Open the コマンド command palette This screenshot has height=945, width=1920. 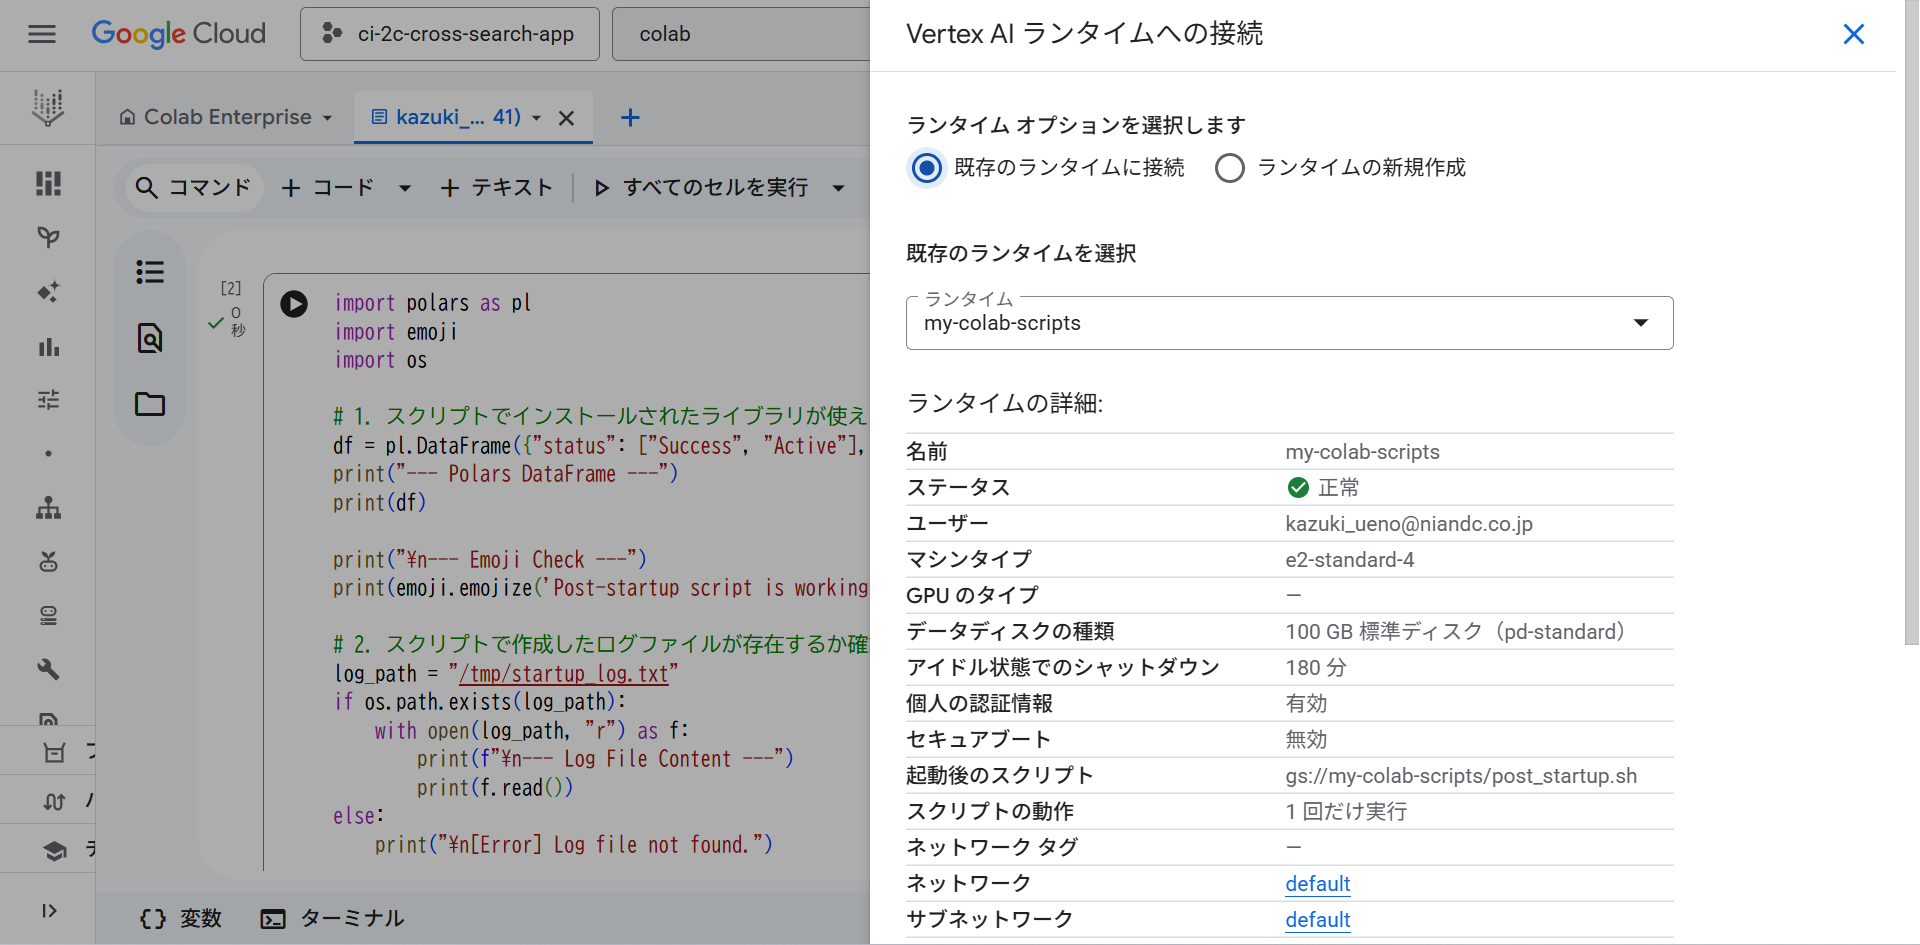[x=193, y=187]
